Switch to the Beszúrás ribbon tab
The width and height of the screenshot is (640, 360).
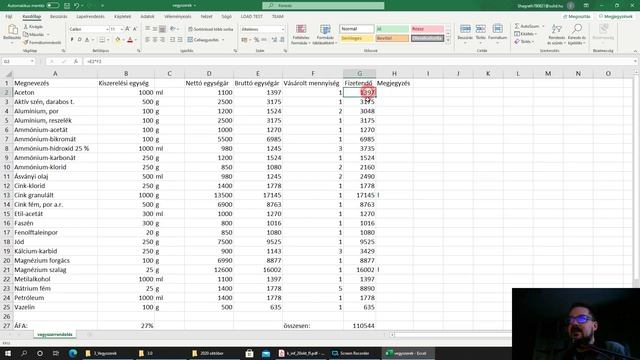58,17
